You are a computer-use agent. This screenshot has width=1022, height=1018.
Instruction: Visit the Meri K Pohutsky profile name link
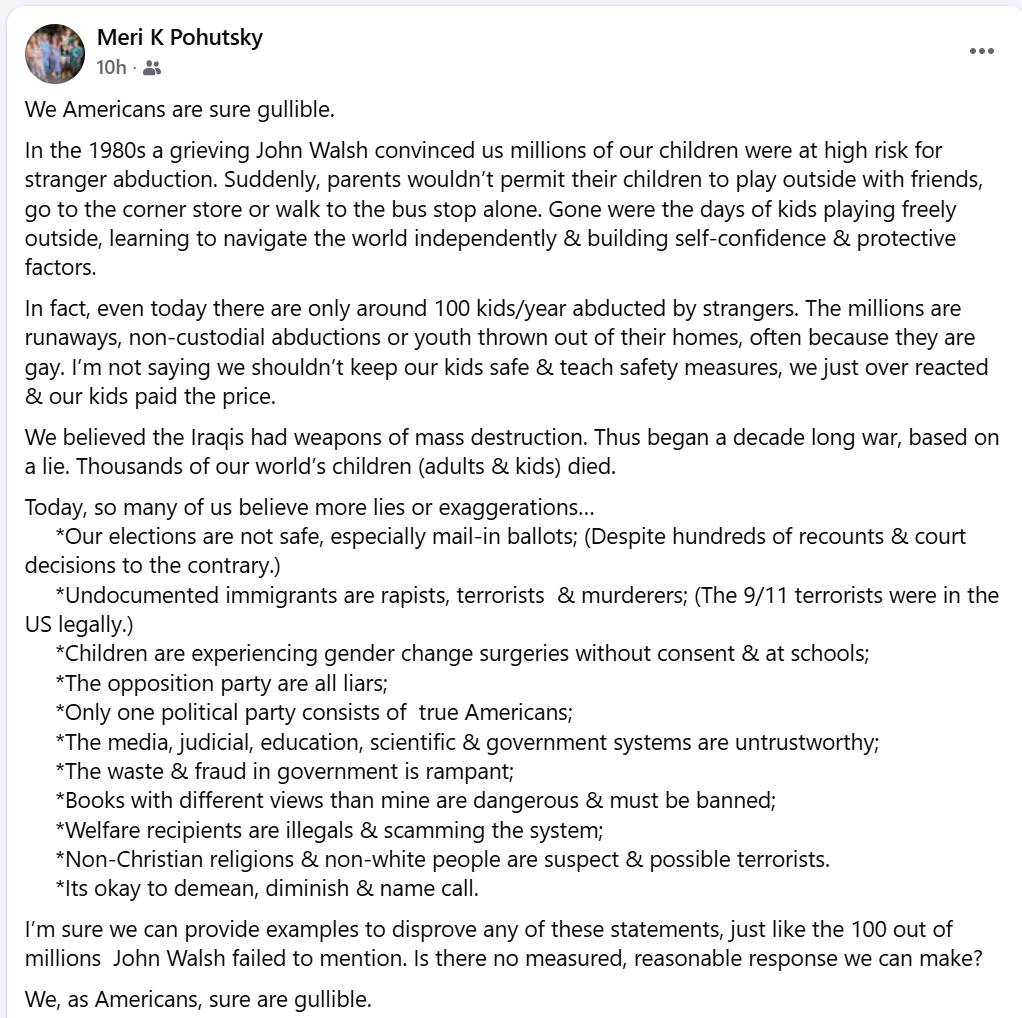click(180, 38)
